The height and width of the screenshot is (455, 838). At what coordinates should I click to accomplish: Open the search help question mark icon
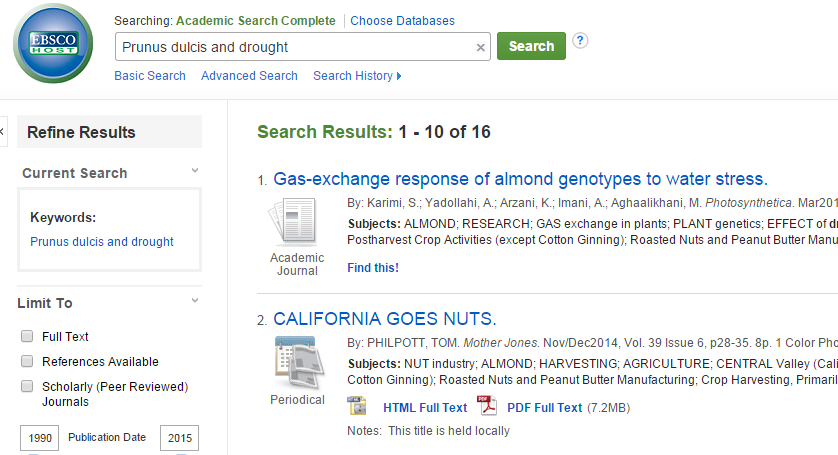[x=580, y=41]
